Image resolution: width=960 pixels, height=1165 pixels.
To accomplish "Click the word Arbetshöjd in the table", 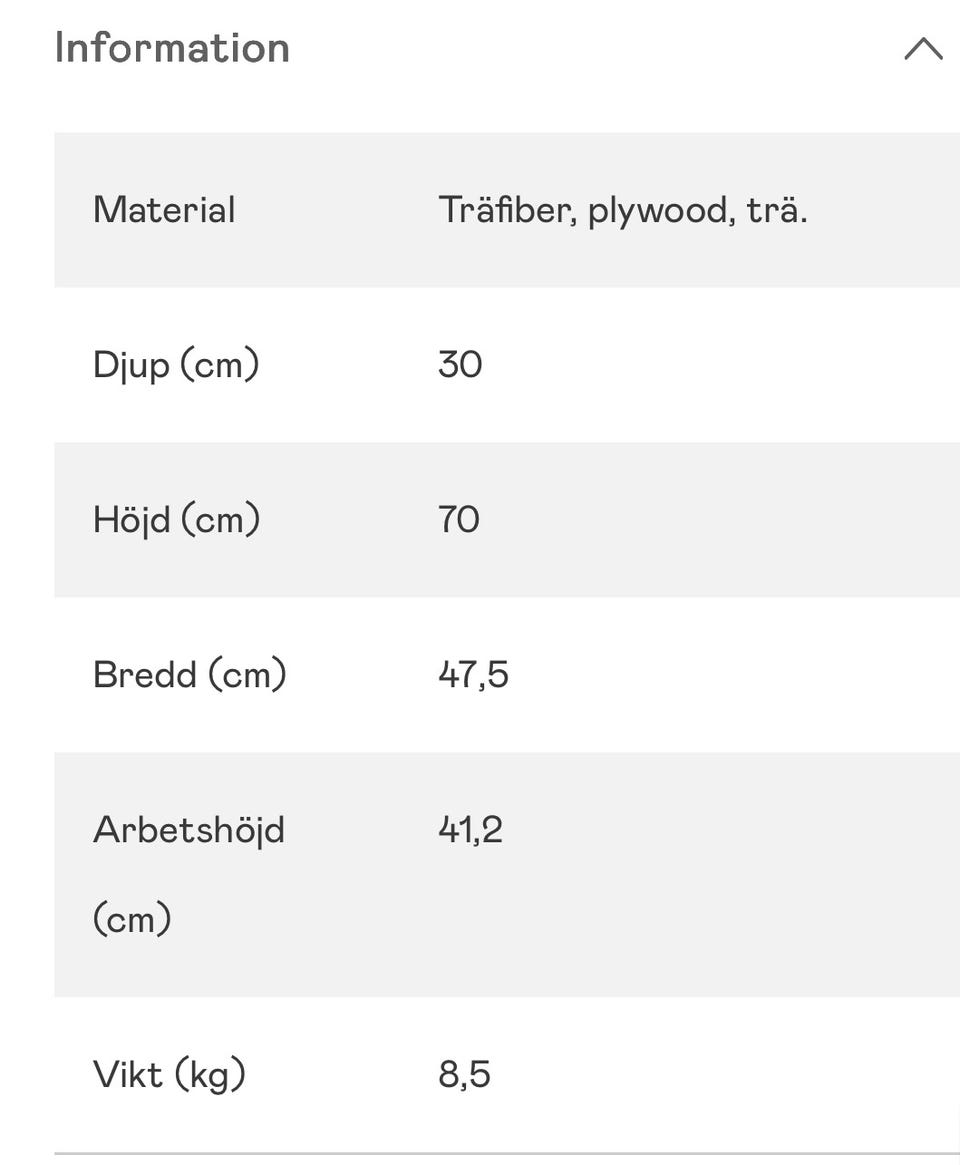I will pyautogui.click(x=188, y=830).
